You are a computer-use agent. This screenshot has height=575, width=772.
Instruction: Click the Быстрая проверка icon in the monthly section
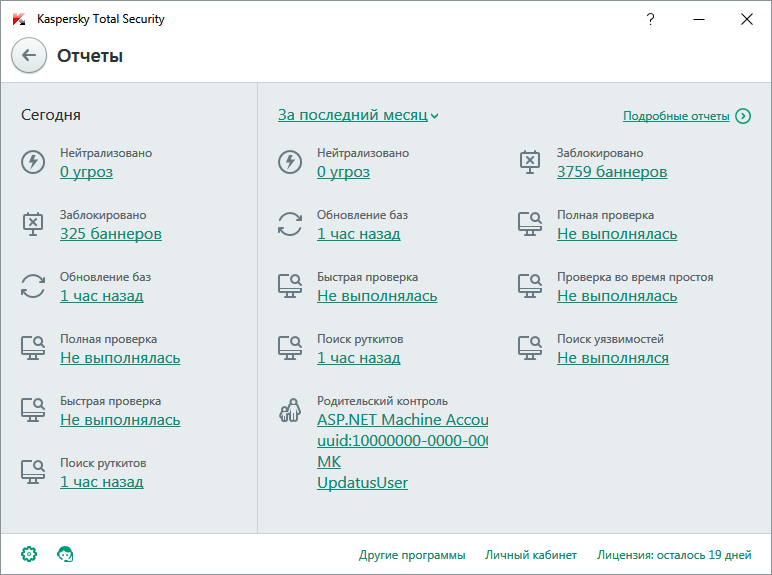[x=290, y=286]
